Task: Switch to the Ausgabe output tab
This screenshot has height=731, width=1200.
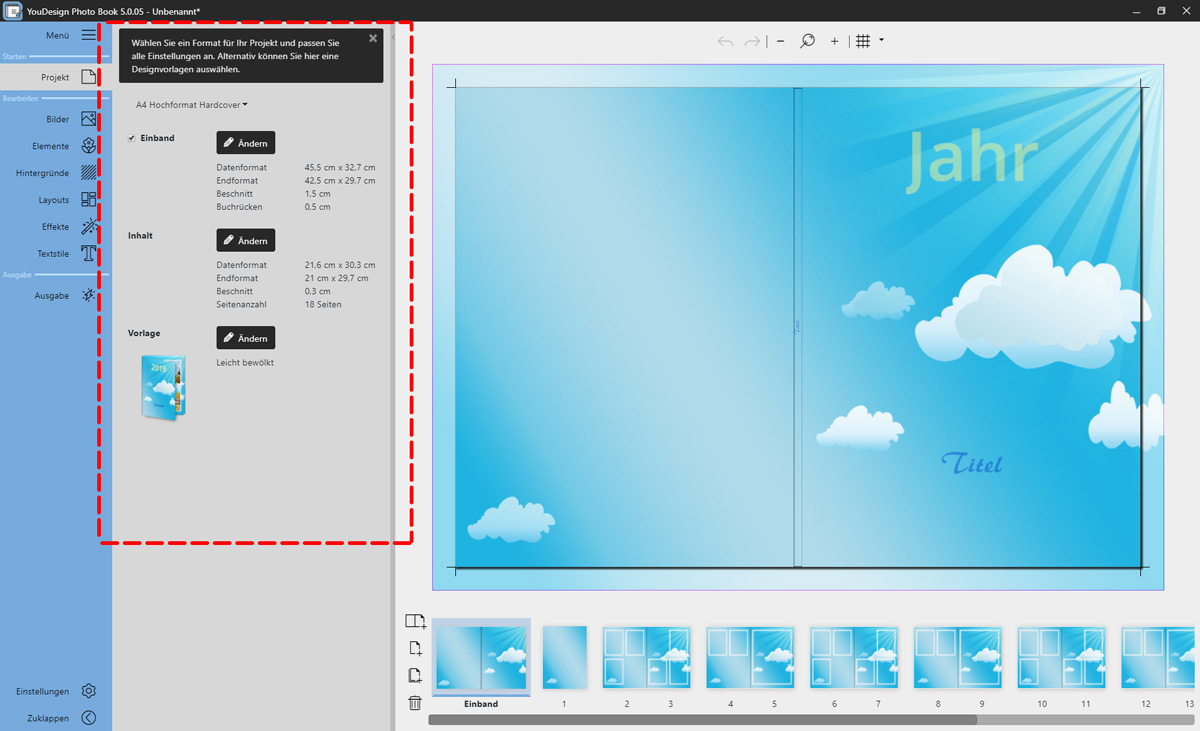Action: pyautogui.click(x=89, y=296)
